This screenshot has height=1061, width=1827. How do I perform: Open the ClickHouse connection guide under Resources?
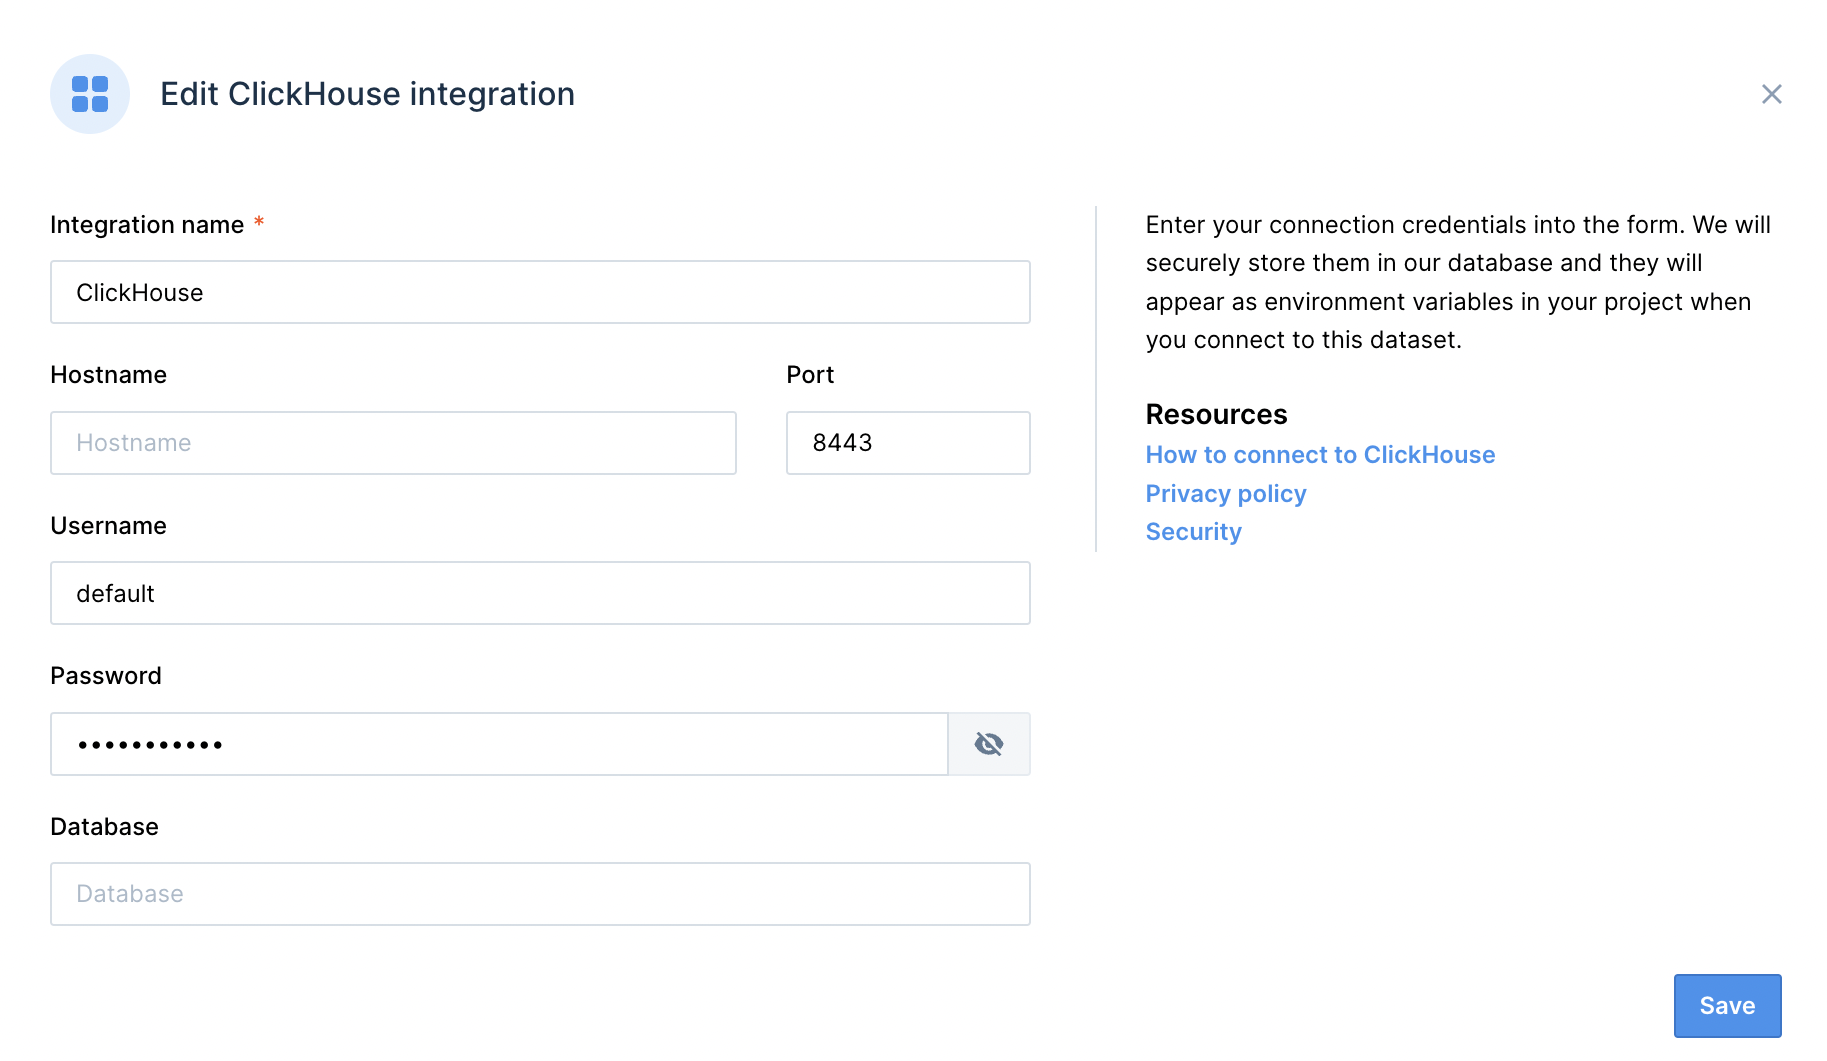(x=1320, y=455)
